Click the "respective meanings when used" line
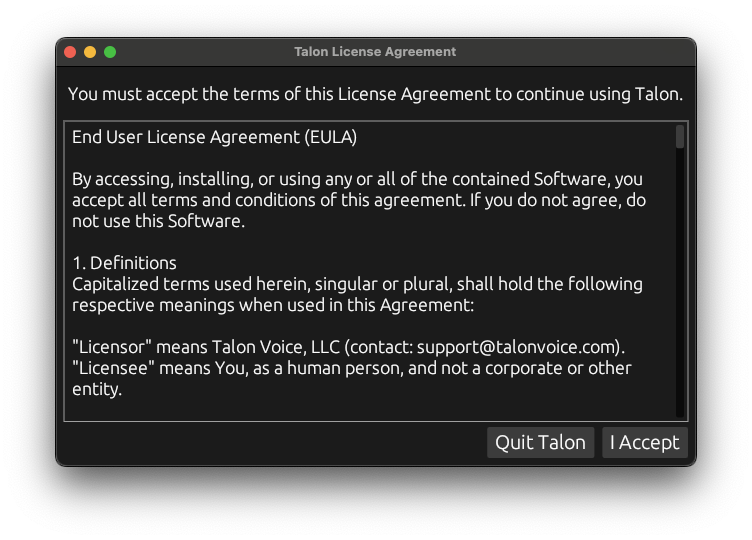The width and height of the screenshot is (752, 540). [273, 305]
